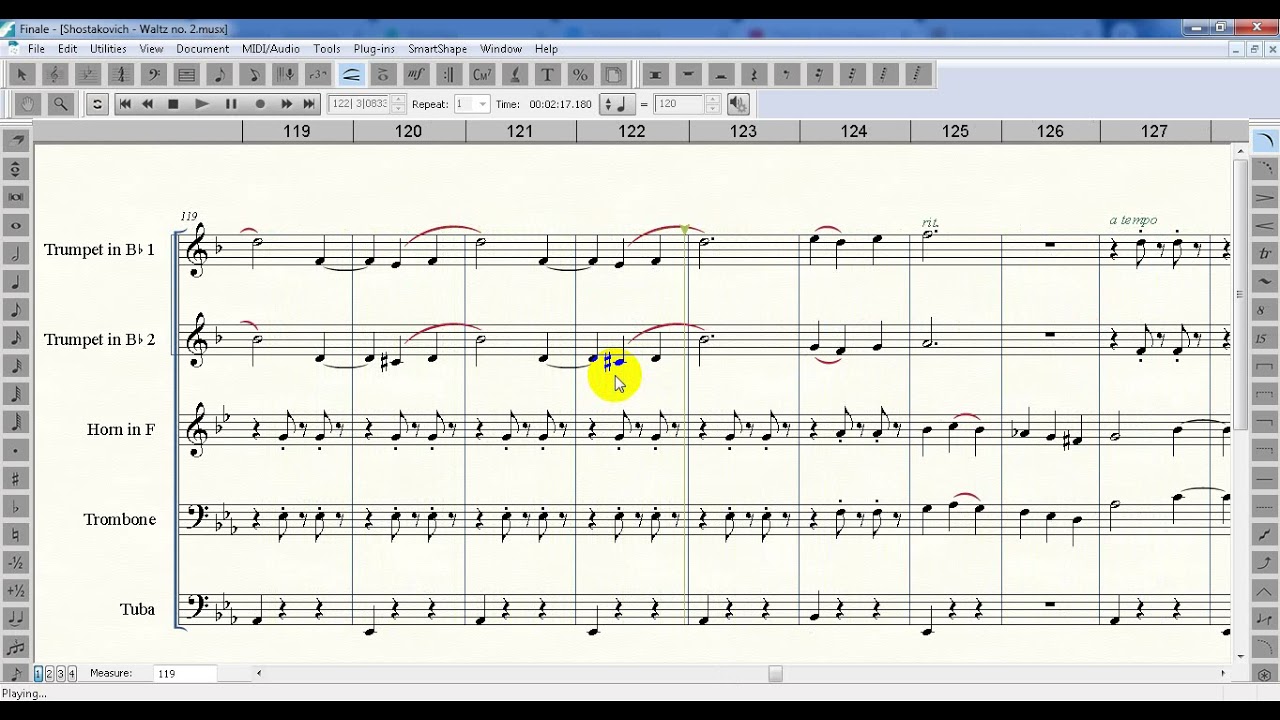The width and height of the screenshot is (1280, 720).
Task: Select the Zoom magnifier tool
Action: 61,104
